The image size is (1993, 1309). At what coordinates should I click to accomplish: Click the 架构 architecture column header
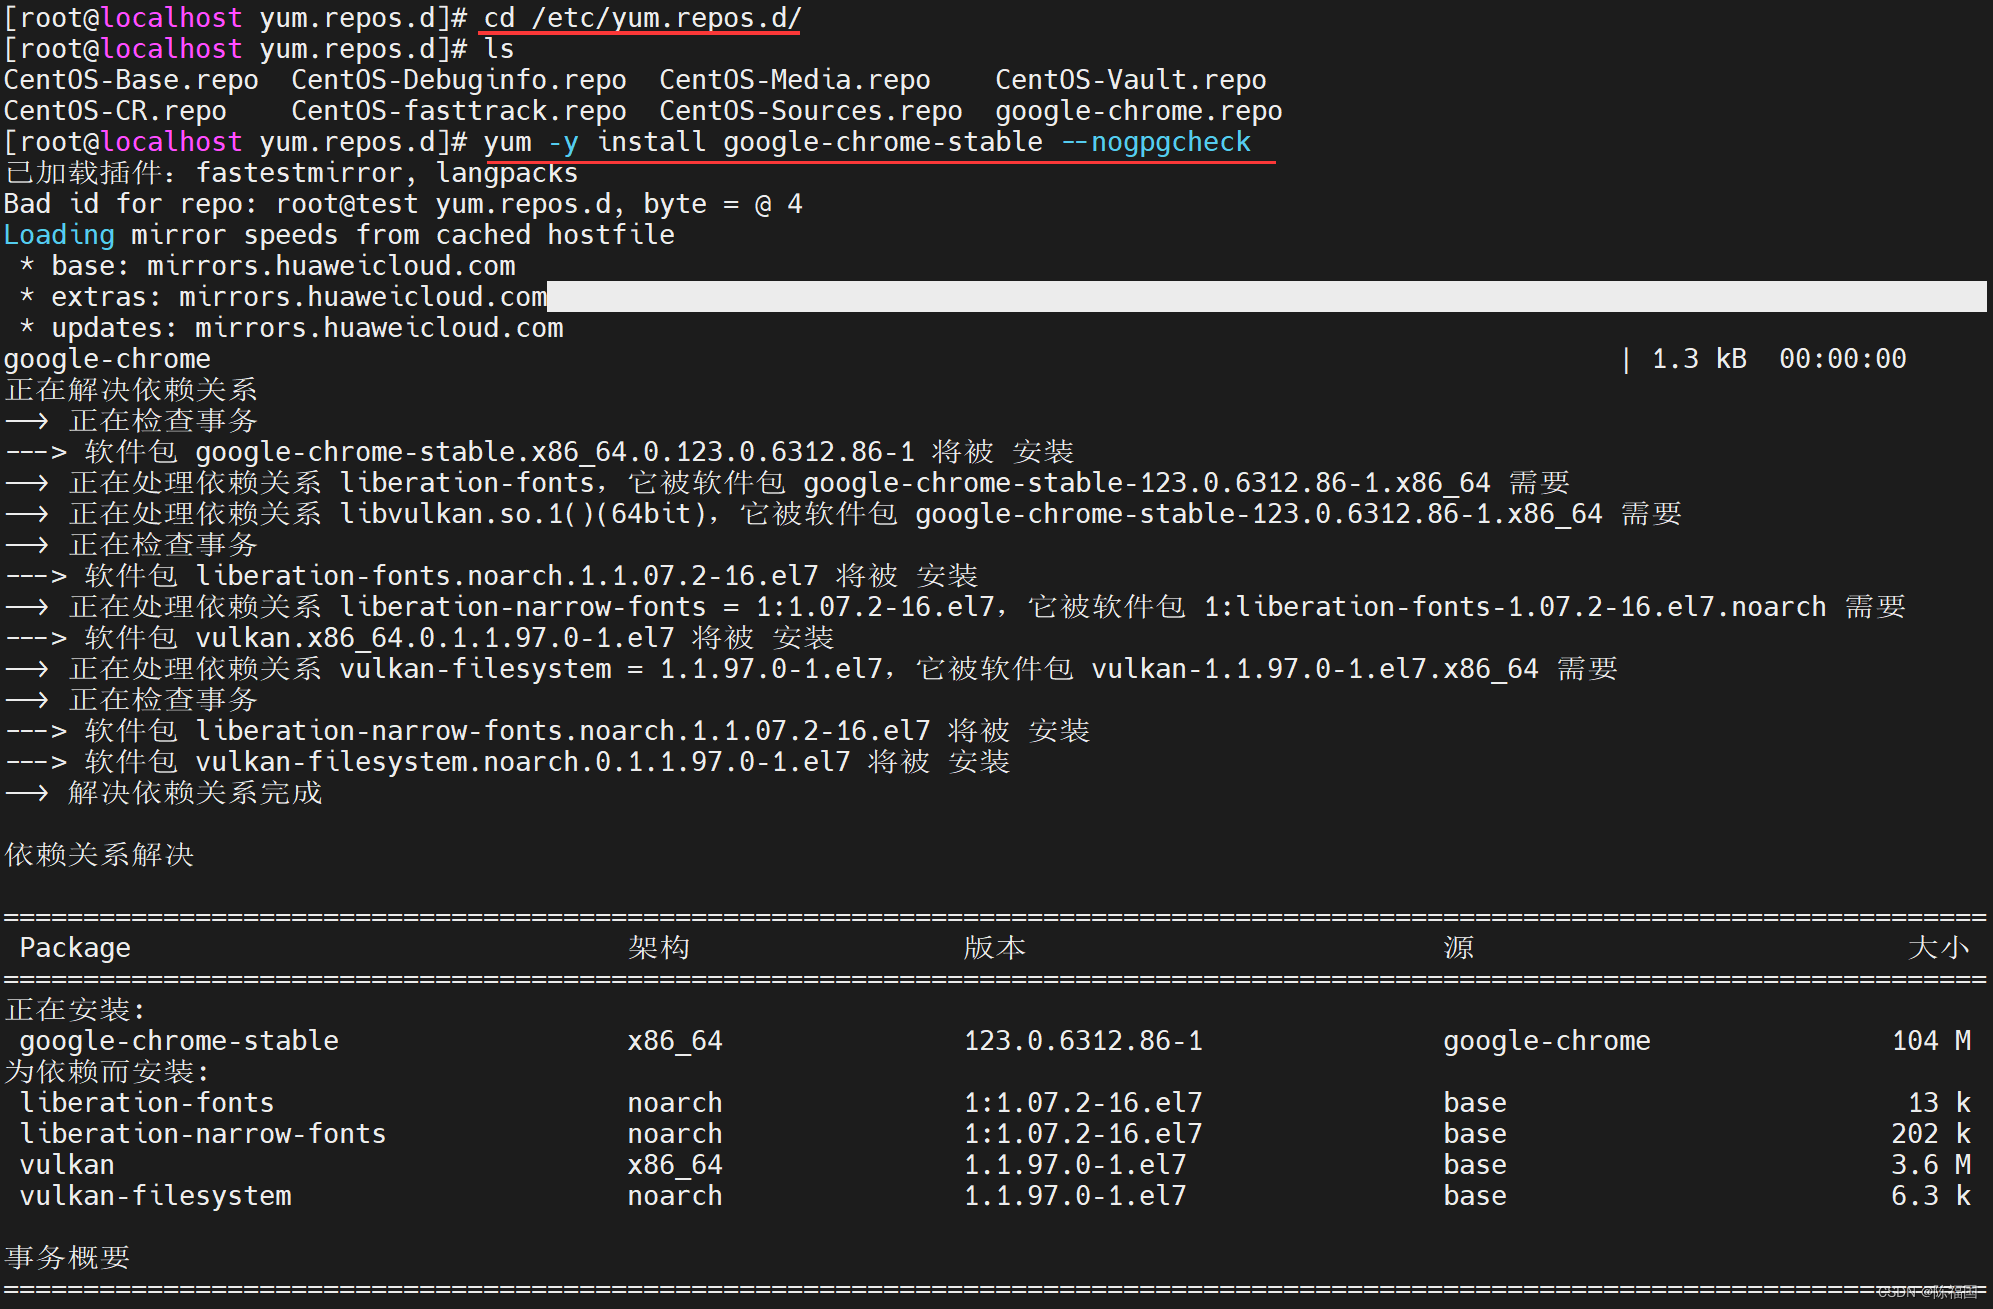(658, 948)
